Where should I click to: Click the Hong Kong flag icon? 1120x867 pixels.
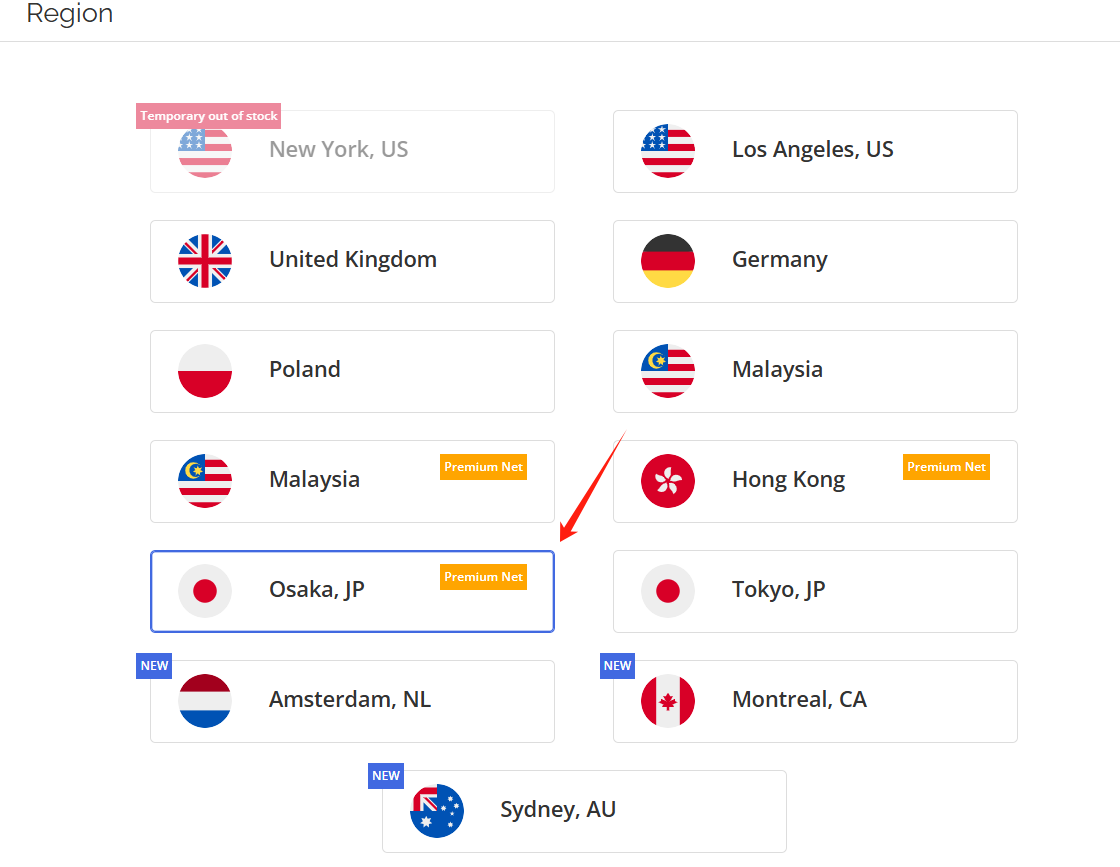click(668, 481)
